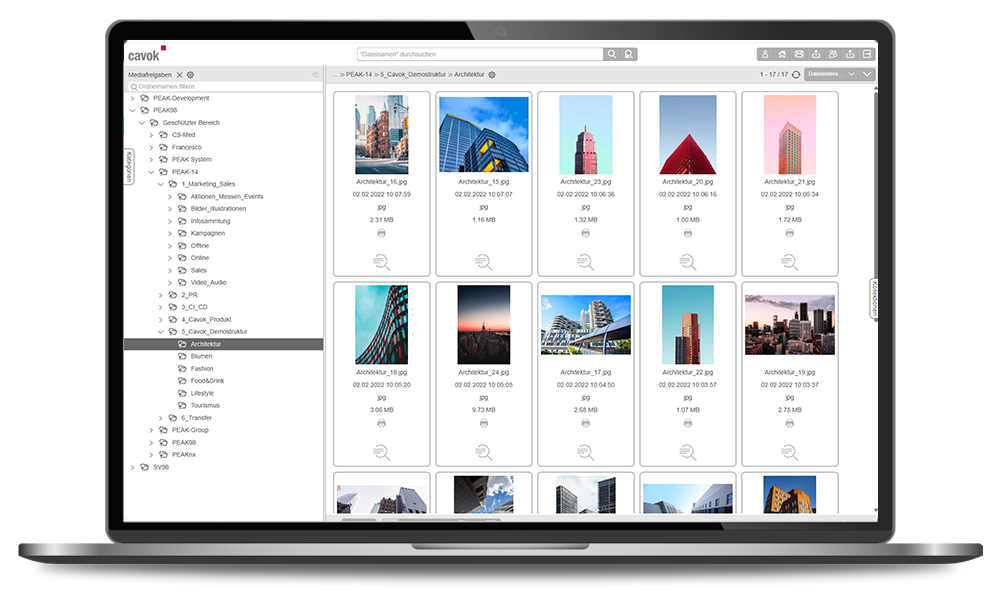
Task: Open the user profile icon in the top toolbar
Action: click(x=765, y=54)
